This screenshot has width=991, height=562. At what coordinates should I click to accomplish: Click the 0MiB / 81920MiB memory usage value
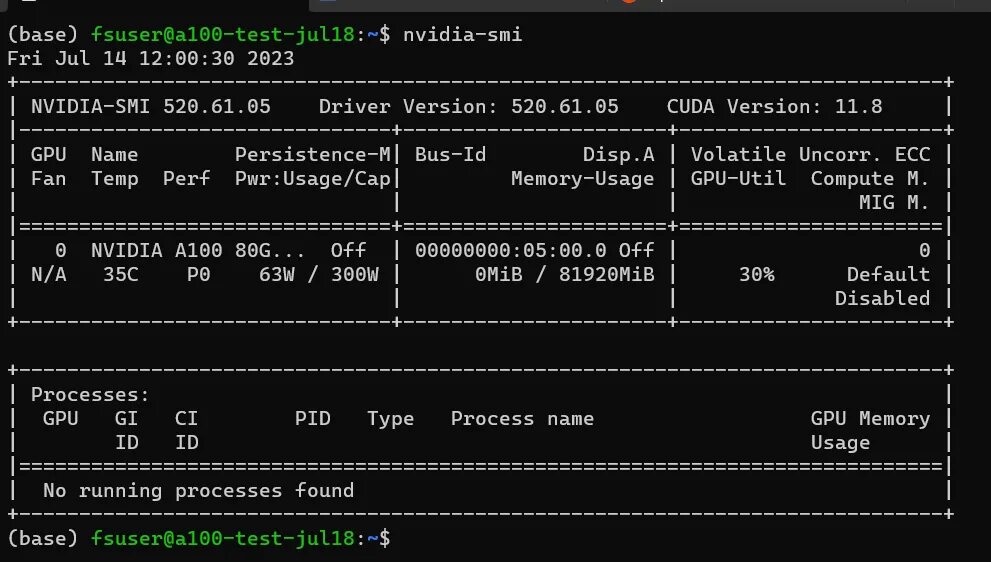tap(564, 274)
